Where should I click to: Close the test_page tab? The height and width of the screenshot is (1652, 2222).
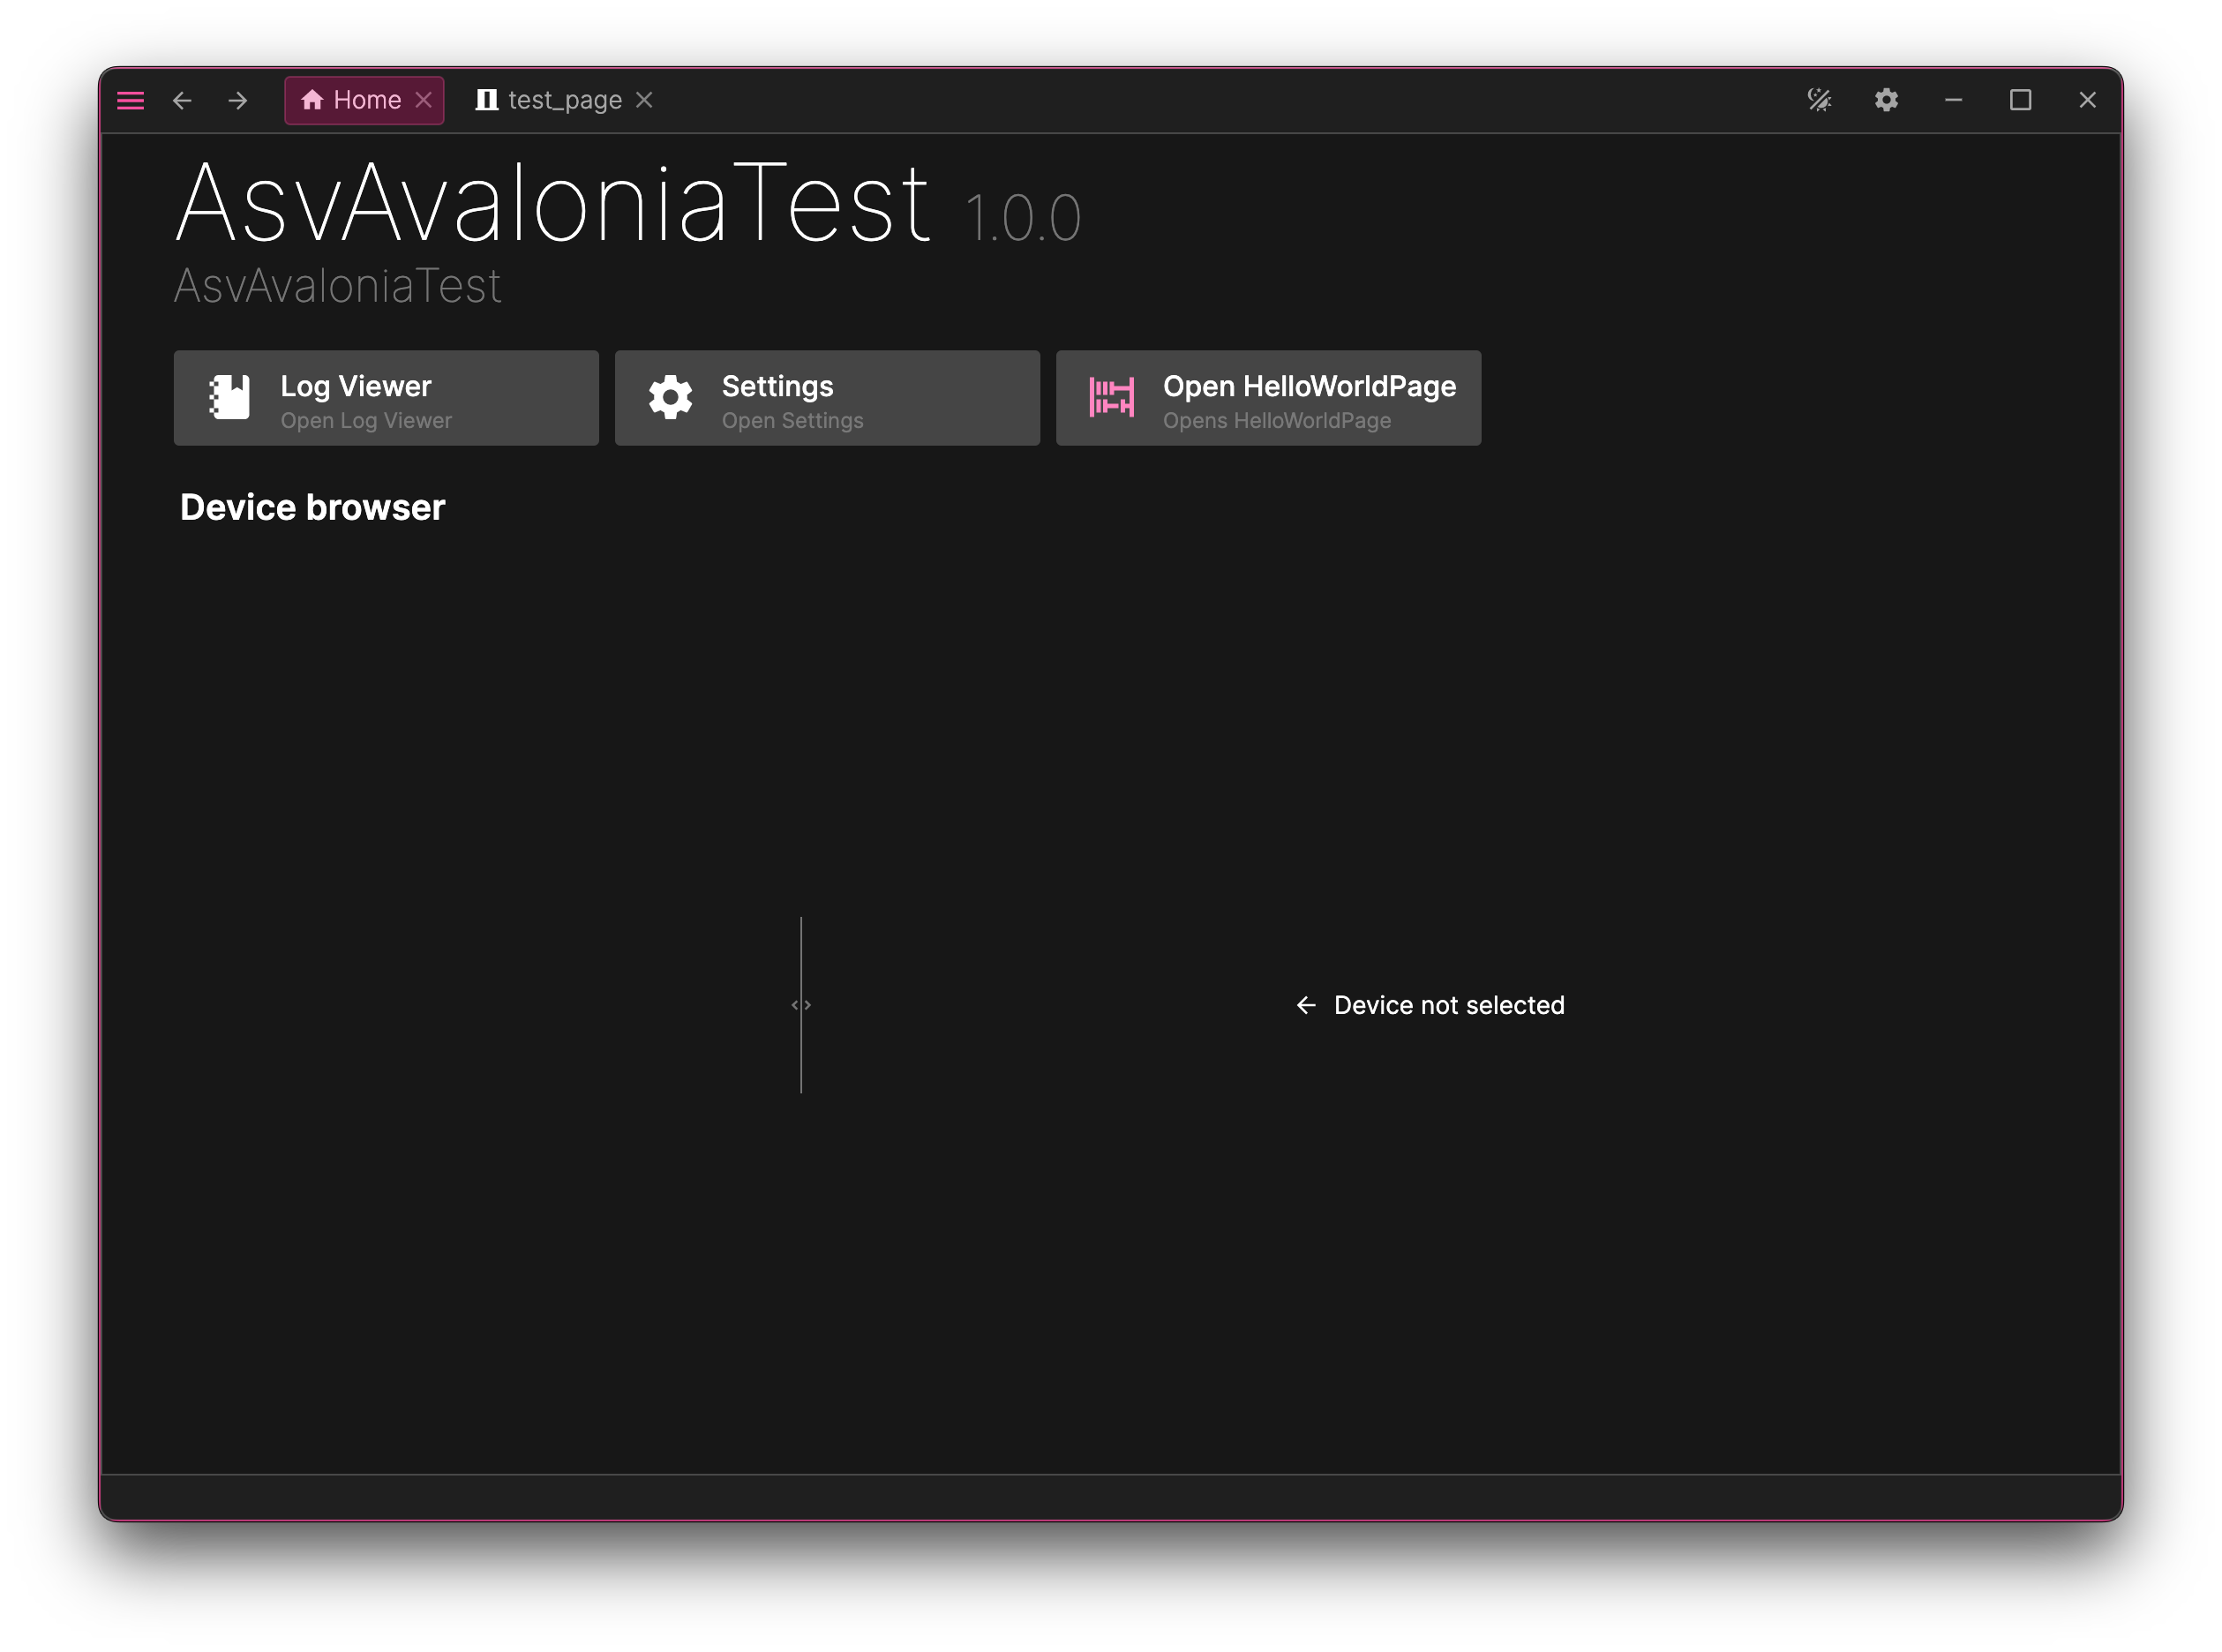646,99
